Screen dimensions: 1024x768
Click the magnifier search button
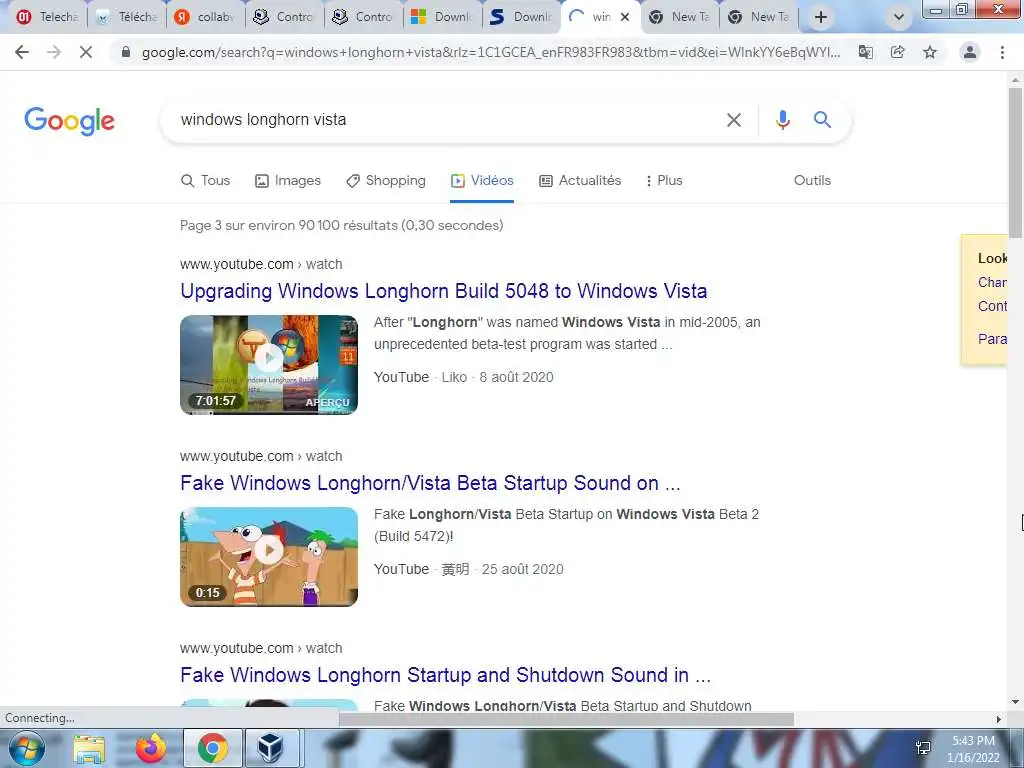point(822,120)
